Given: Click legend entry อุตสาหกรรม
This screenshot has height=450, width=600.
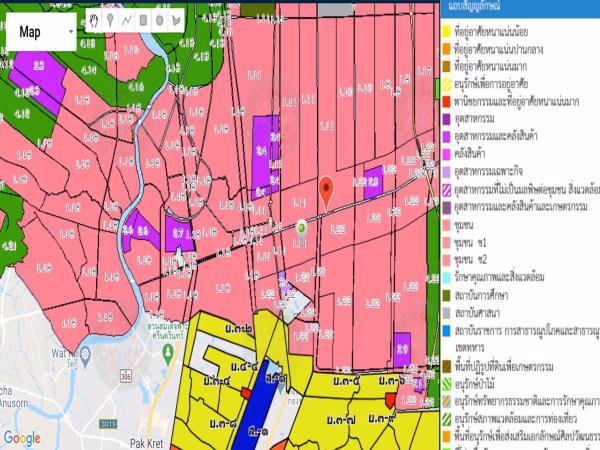Looking at the screenshot, I should click(x=474, y=119).
